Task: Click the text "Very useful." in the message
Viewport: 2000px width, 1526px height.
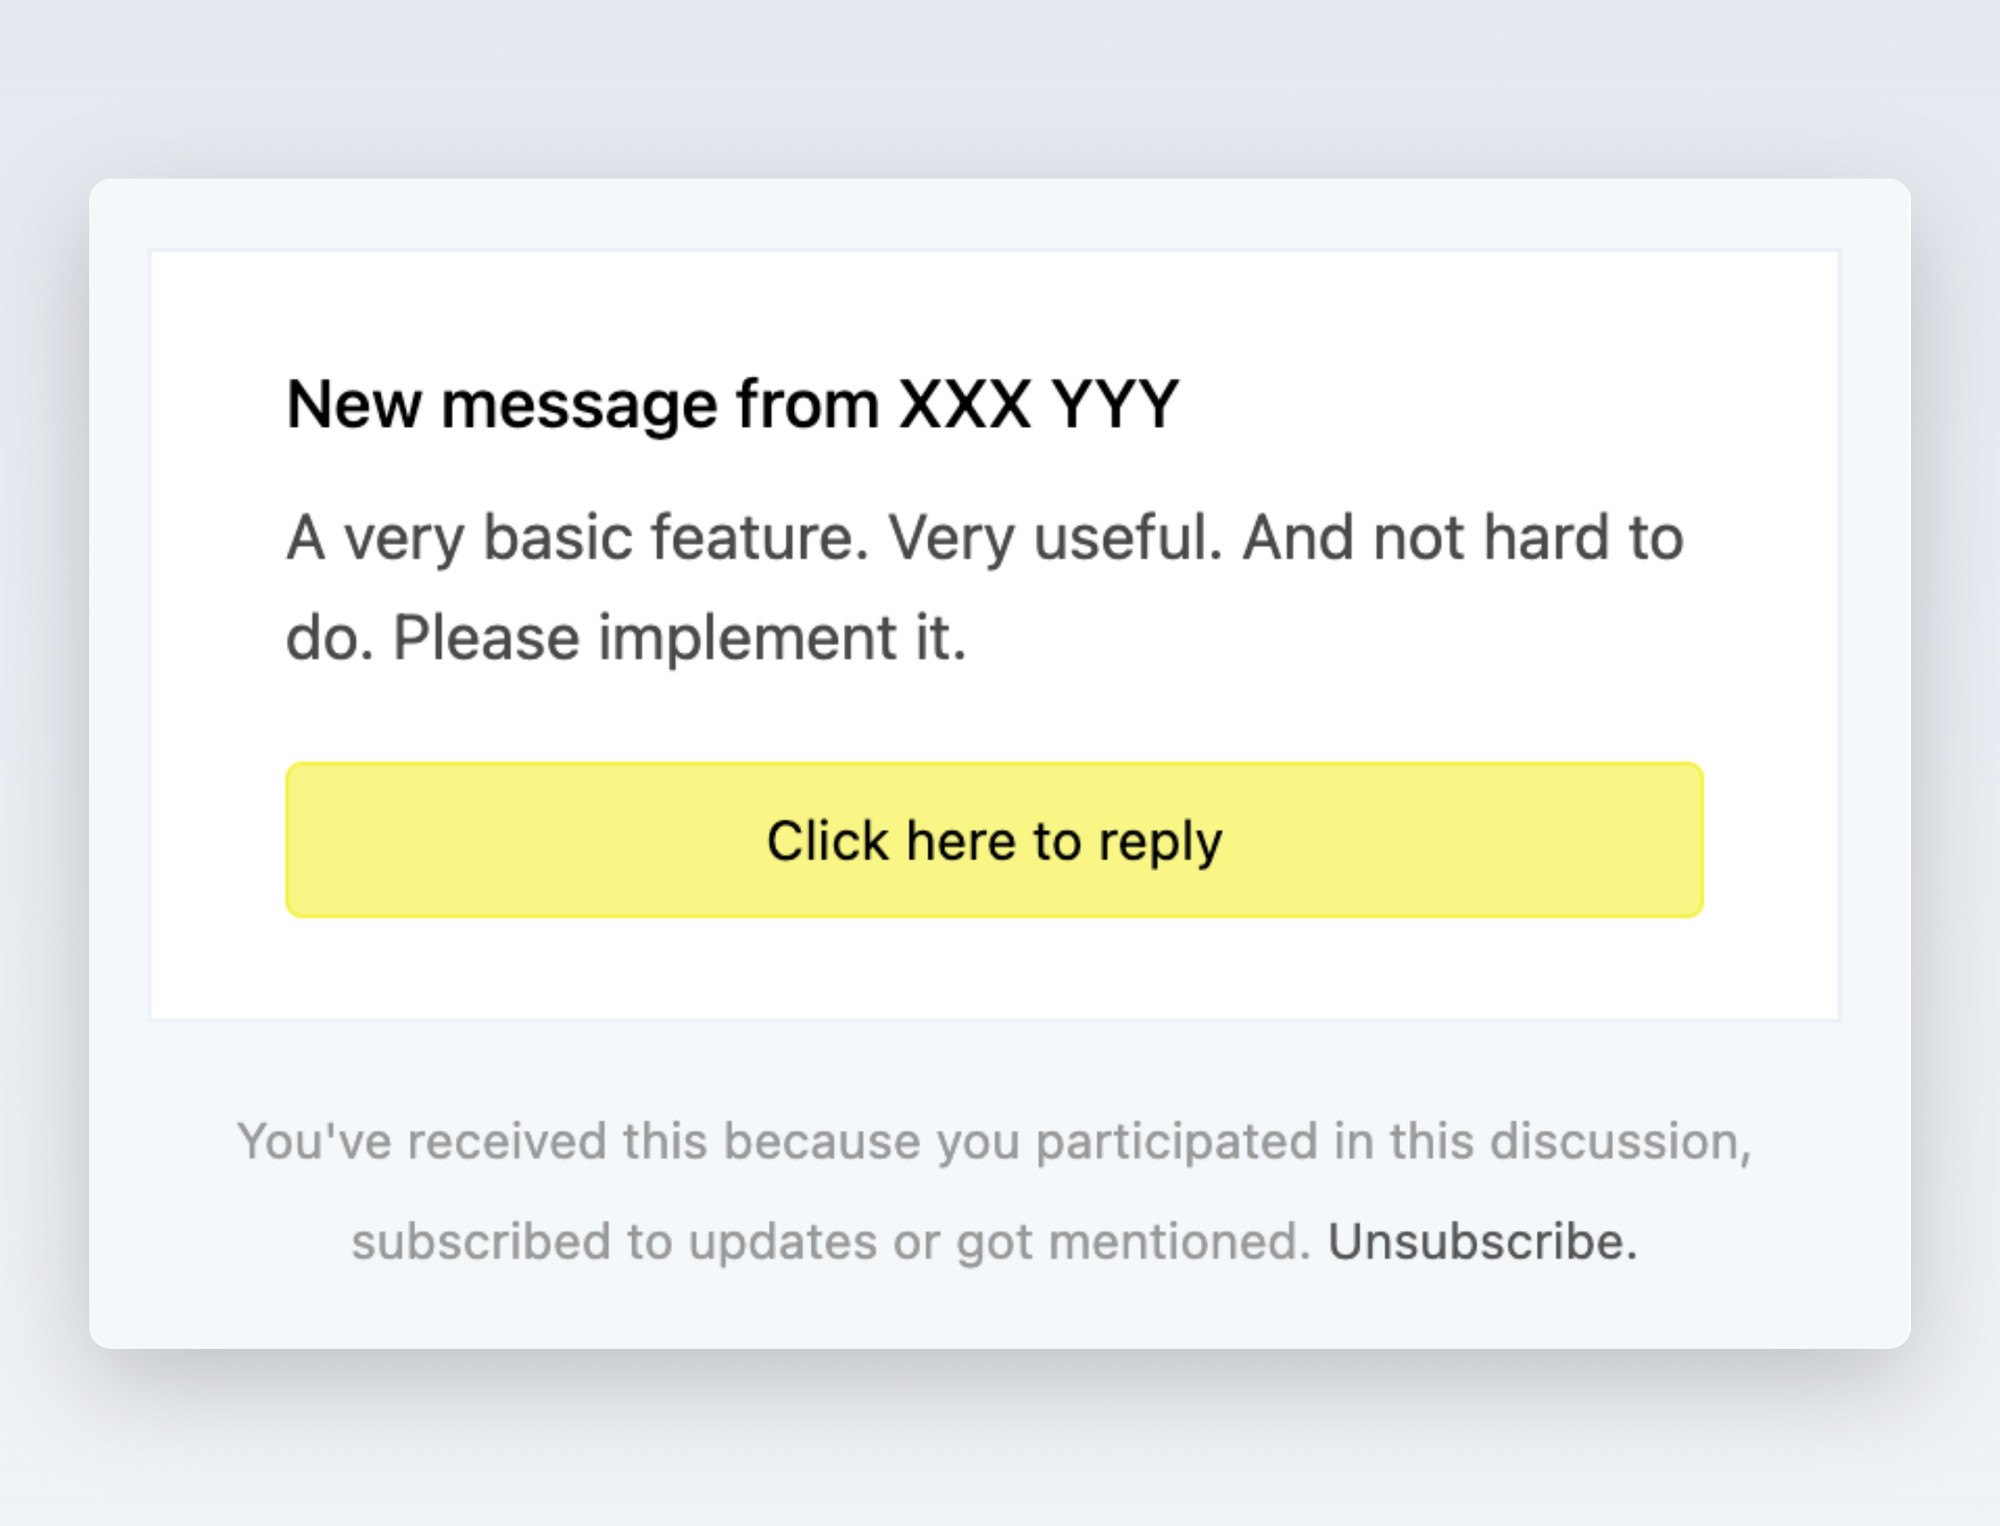Action: pyautogui.click(x=1055, y=538)
